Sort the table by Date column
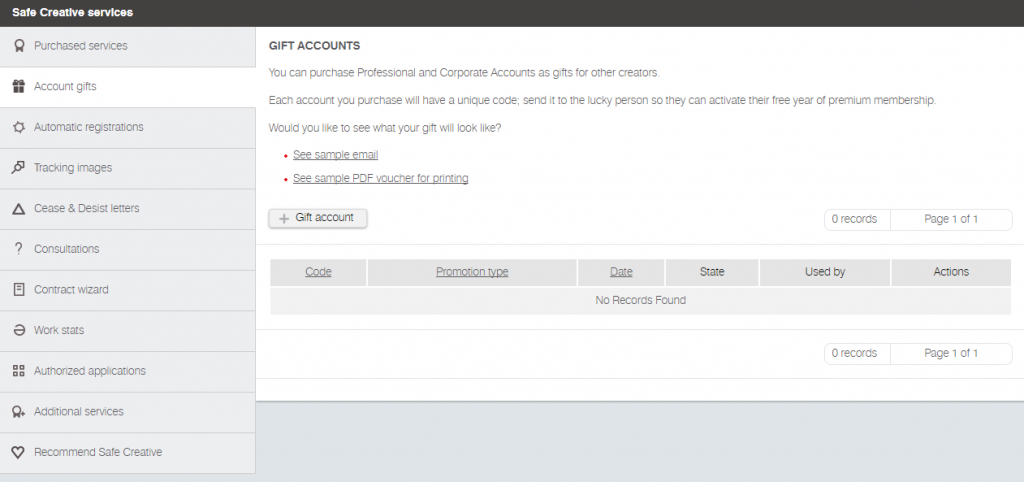Viewport: 1024px width, 482px height. 621,272
